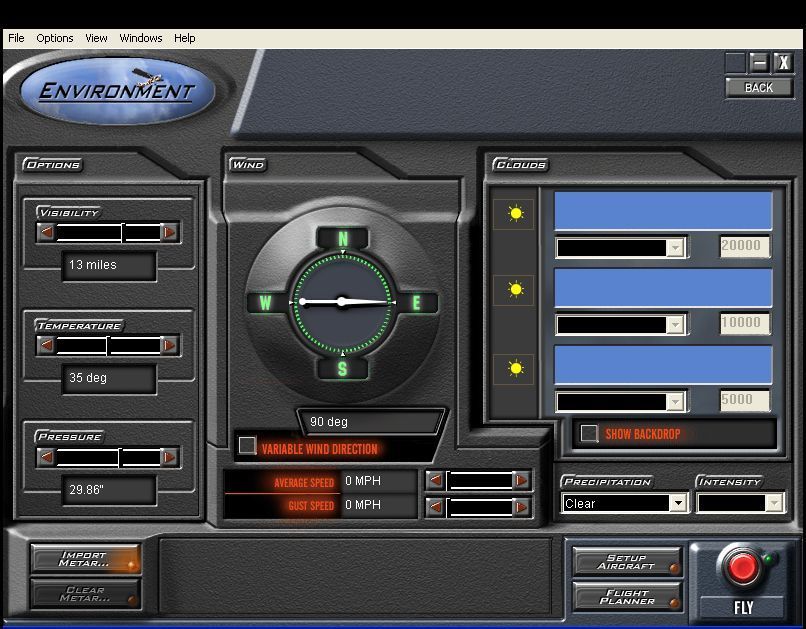The image size is (806, 629).
Task: Click the Pressure slider track
Action: click(108, 457)
